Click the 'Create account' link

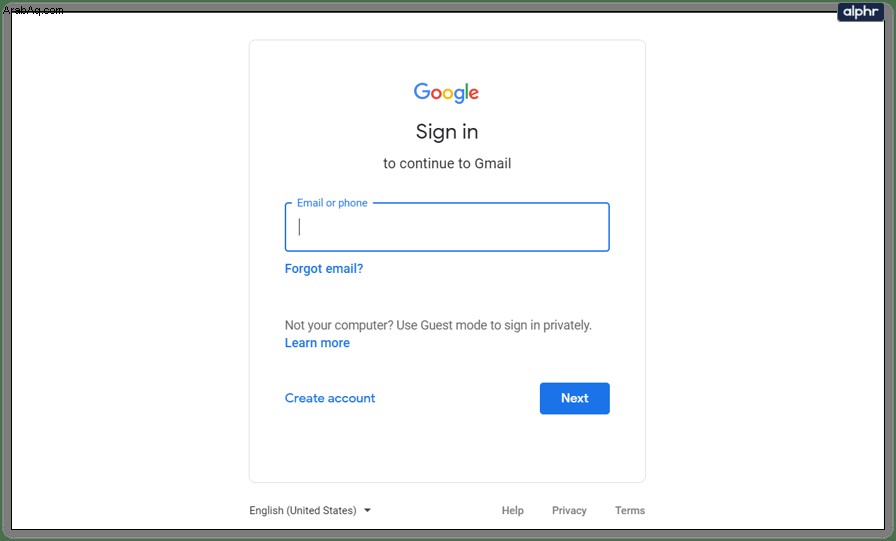pyautogui.click(x=330, y=398)
